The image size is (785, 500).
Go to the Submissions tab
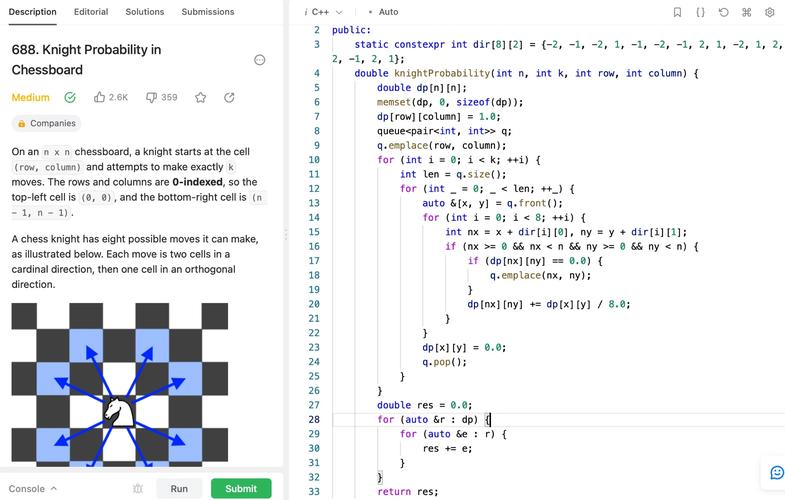[x=208, y=12]
